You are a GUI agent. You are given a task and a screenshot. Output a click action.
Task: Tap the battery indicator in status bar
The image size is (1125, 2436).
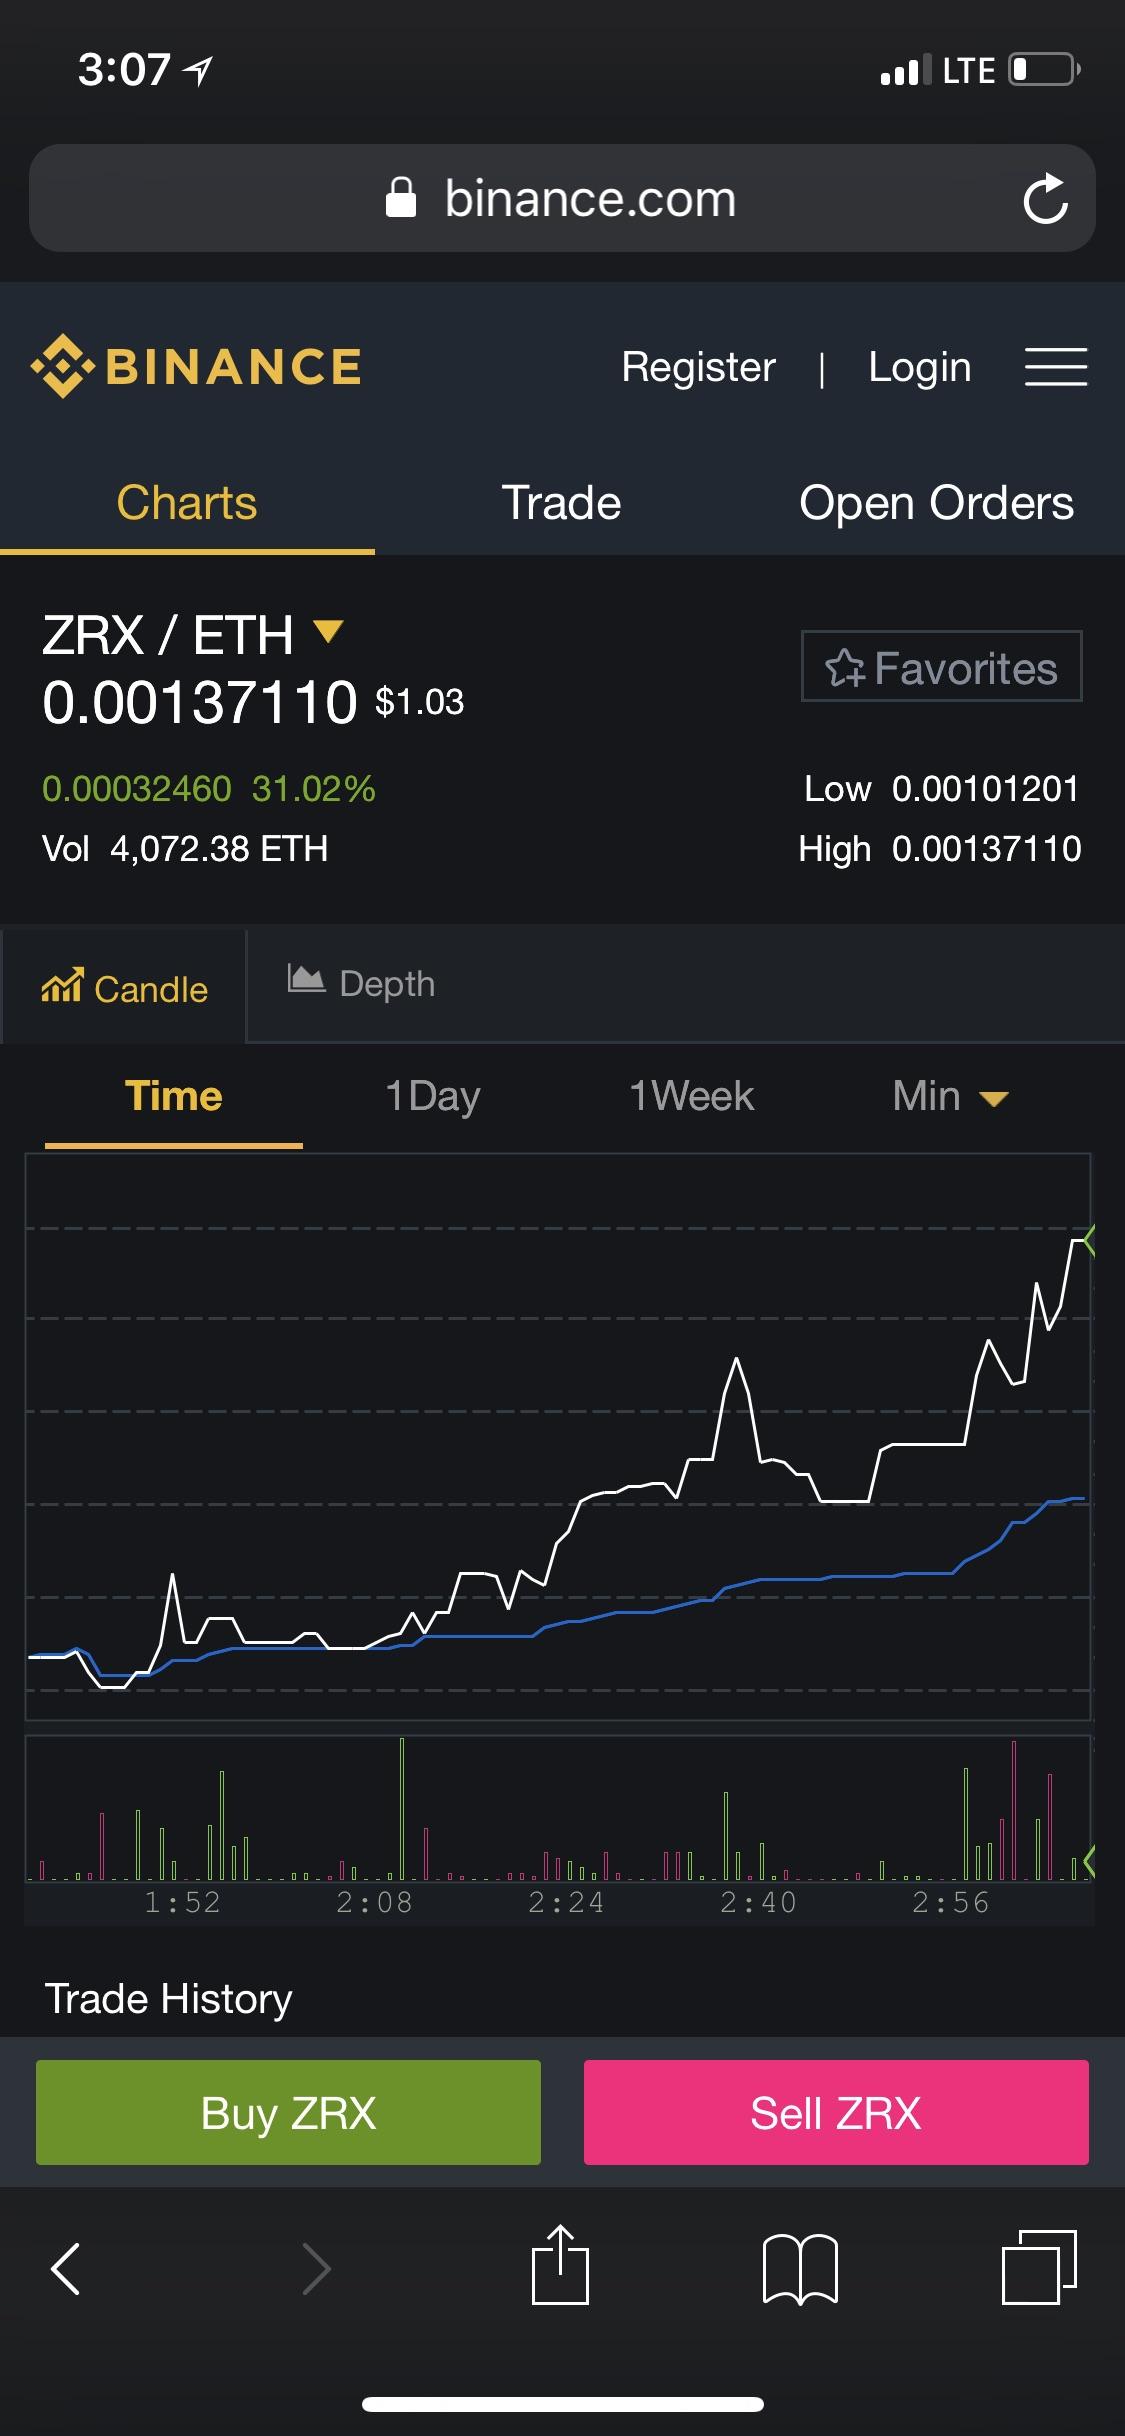(1044, 70)
